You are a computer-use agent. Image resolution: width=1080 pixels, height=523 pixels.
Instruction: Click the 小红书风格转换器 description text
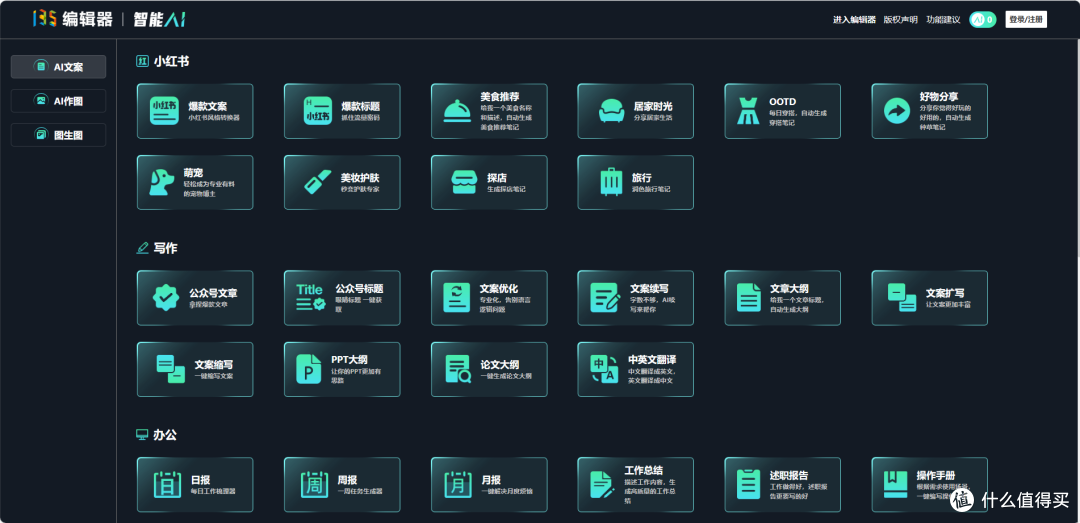[214, 118]
